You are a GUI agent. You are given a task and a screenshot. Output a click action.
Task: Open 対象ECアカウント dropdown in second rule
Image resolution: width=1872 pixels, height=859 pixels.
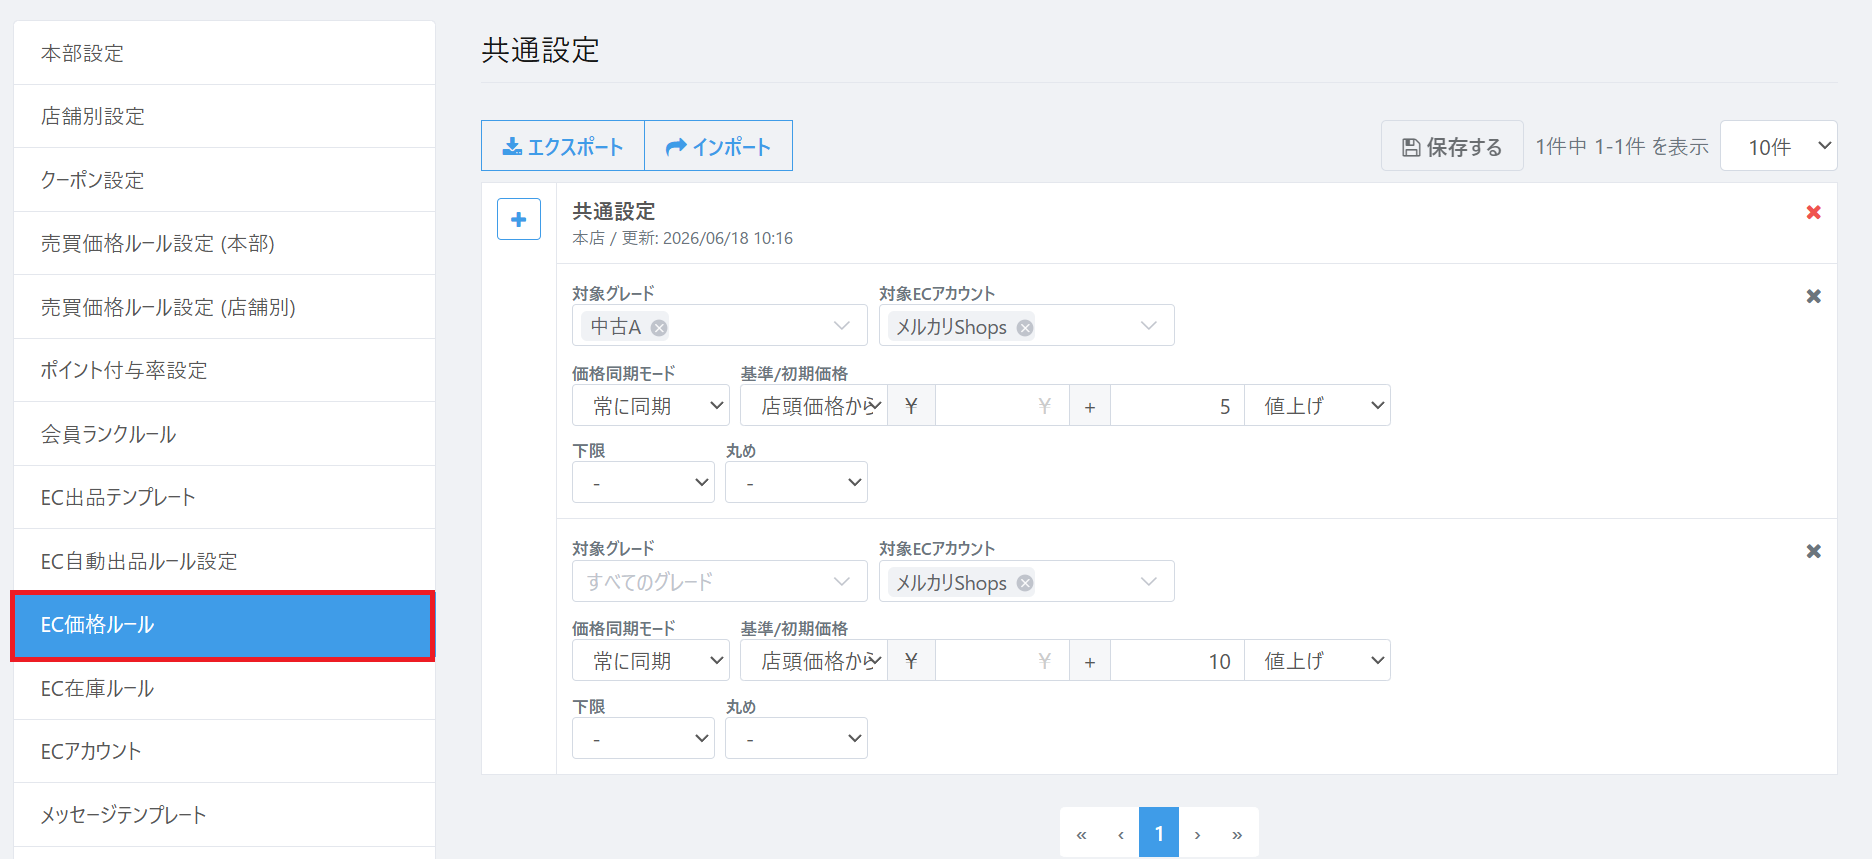pos(1027,581)
